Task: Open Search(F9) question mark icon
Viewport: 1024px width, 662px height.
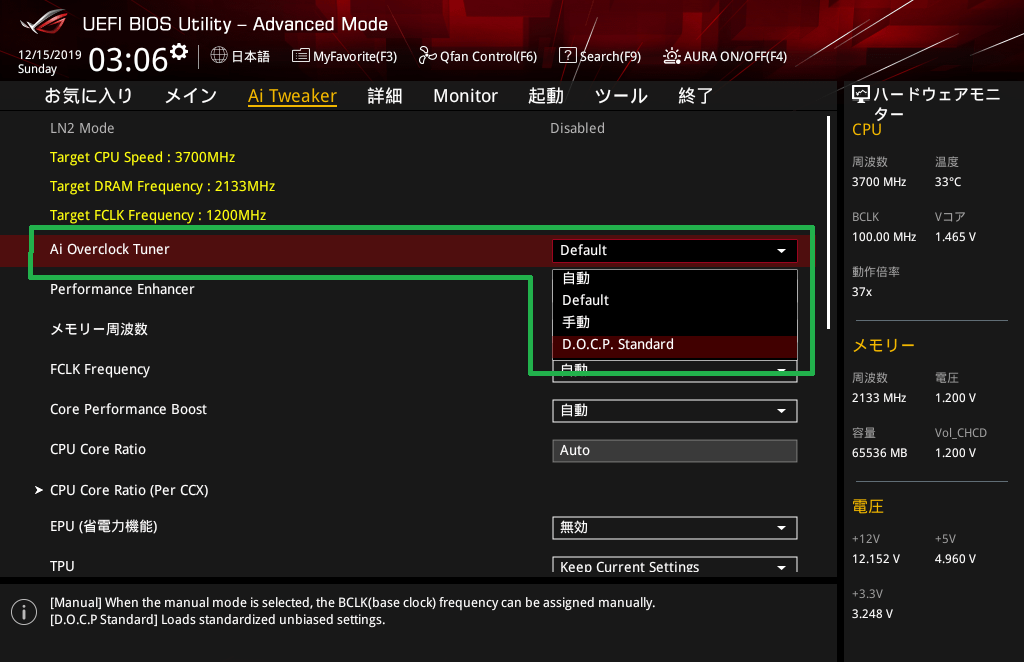Action: (568, 55)
